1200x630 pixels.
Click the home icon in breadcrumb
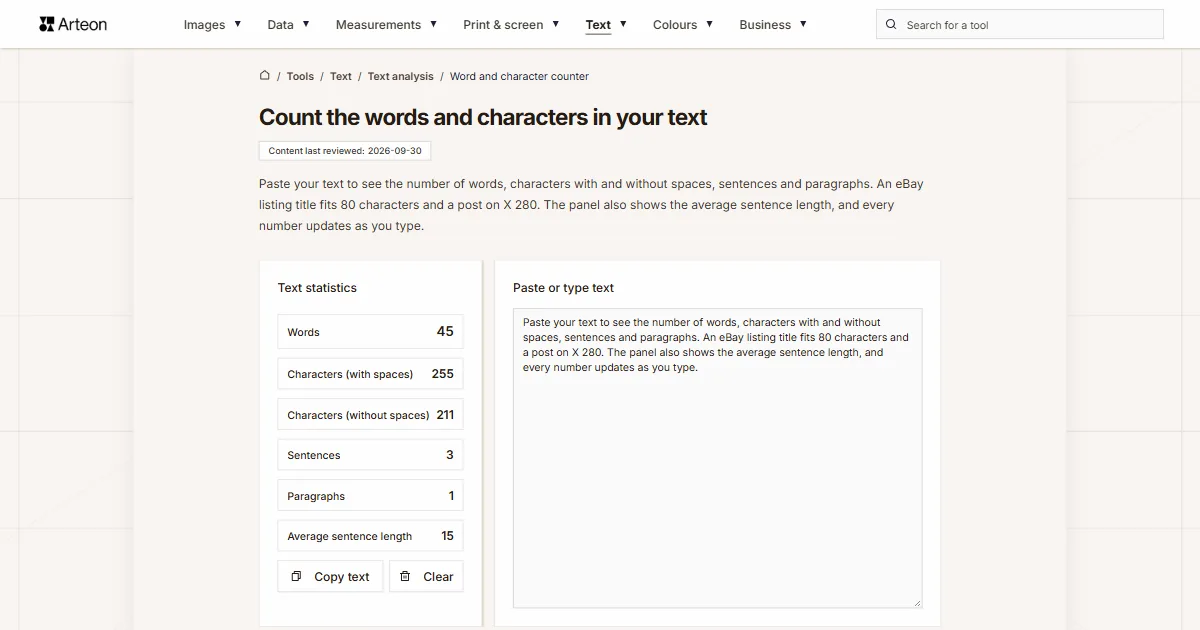click(265, 75)
